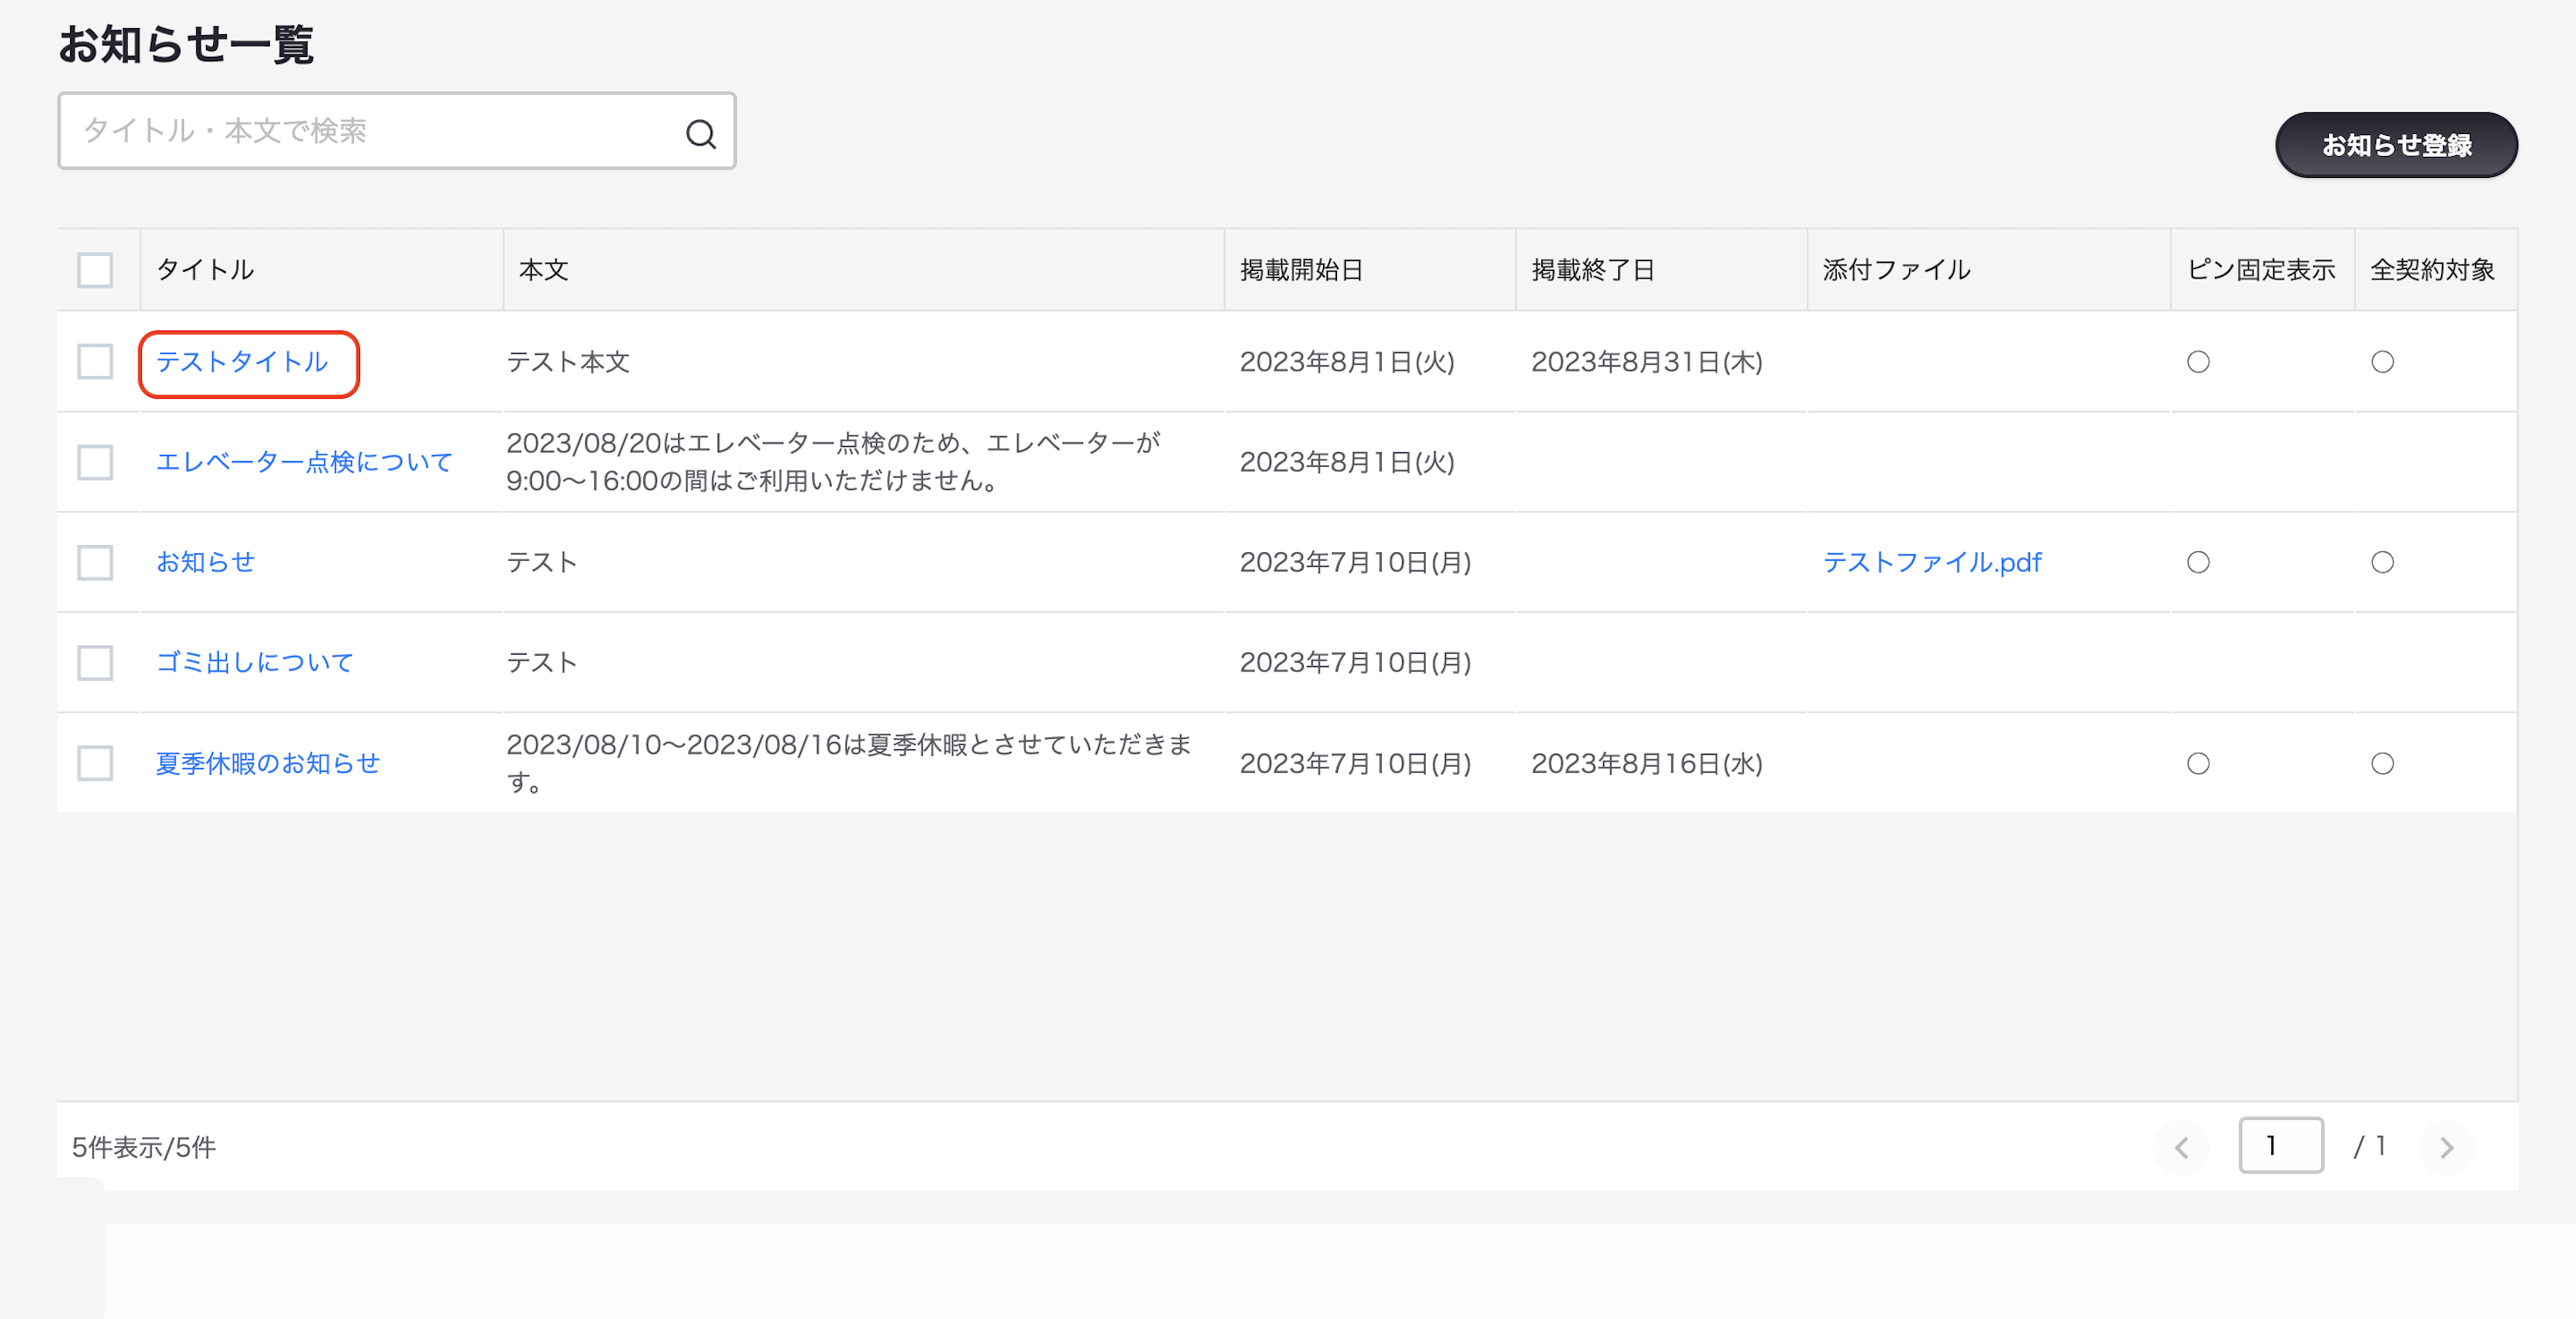Viewport: 2576px width, 1319px height.
Task: Click the pin circle in テストタイトル row
Action: click(x=2198, y=362)
